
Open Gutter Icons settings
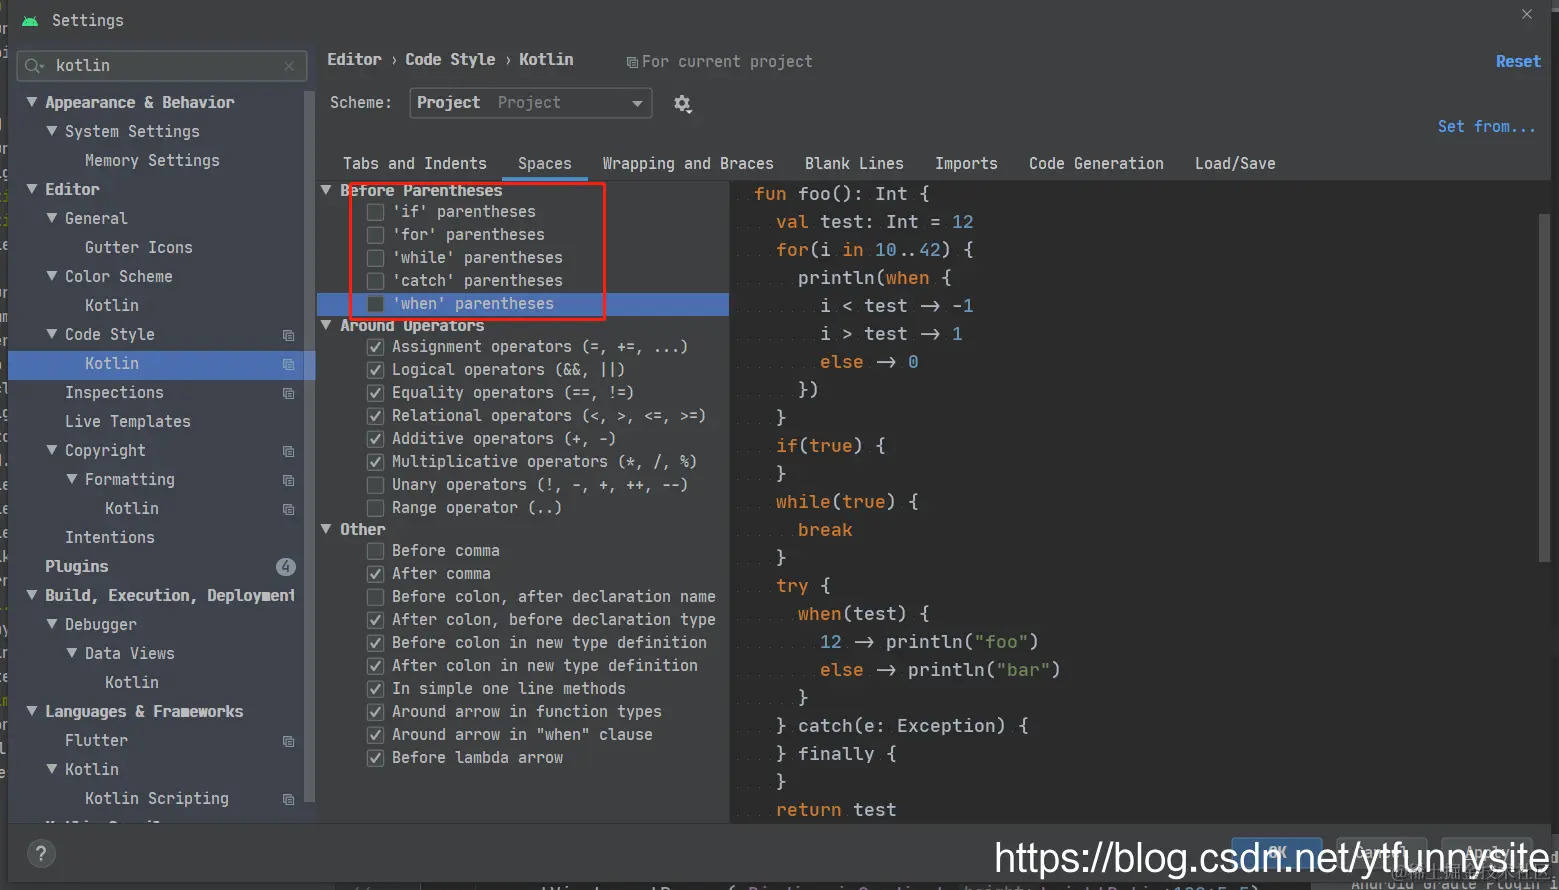(139, 248)
